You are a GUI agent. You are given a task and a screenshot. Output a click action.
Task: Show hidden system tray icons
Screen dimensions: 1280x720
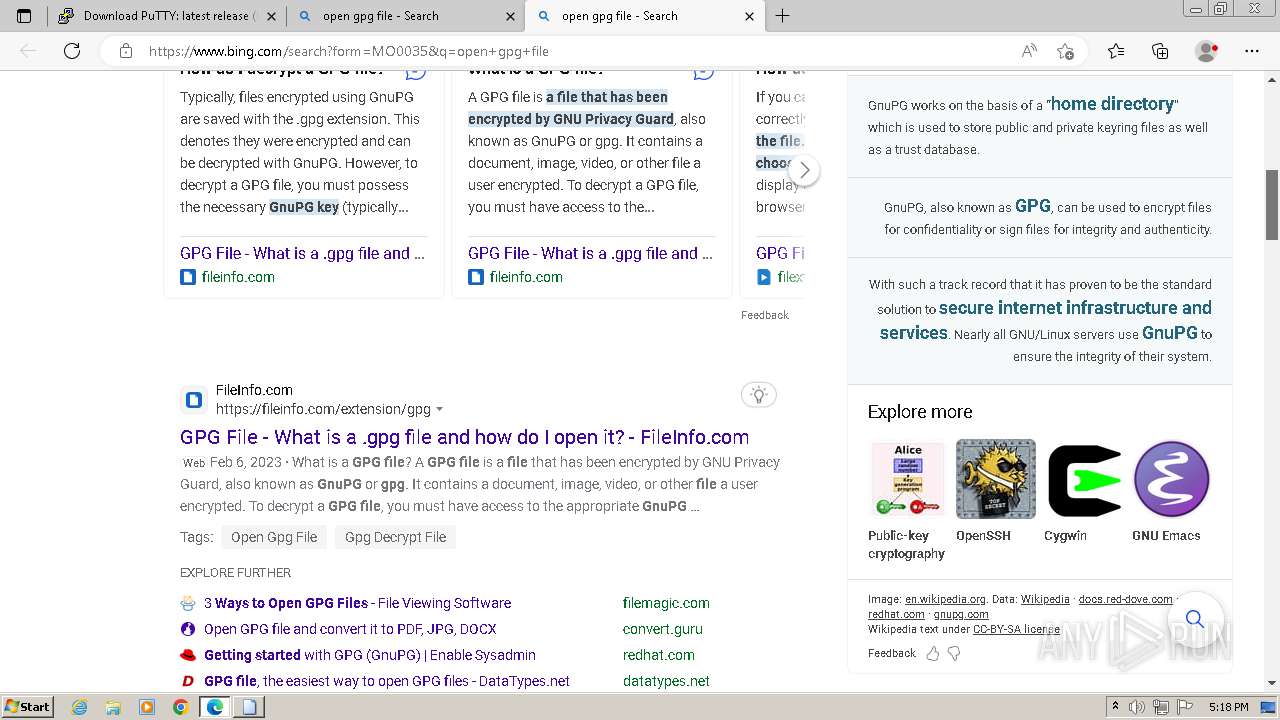point(1115,707)
